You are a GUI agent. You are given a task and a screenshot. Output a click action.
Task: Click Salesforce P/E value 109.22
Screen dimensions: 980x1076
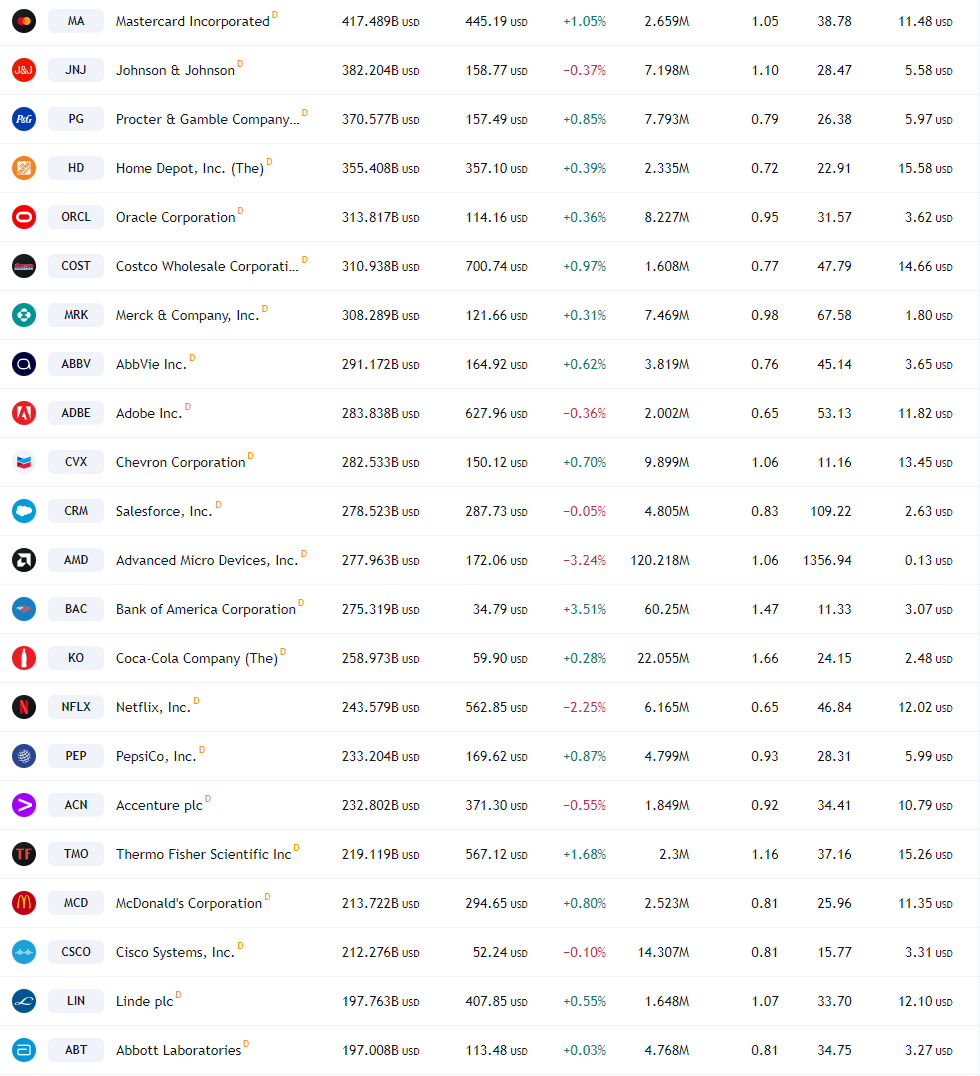[830, 511]
